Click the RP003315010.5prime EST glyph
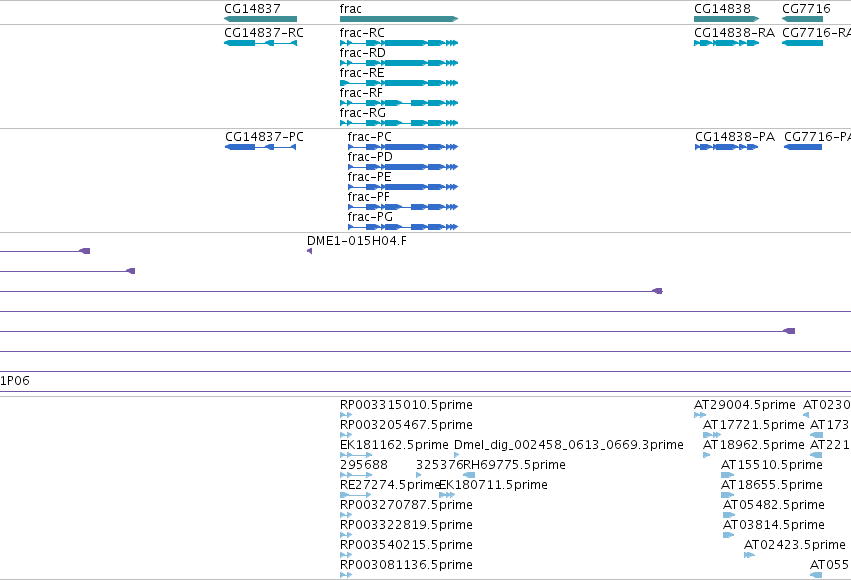 (x=346, y=415)
